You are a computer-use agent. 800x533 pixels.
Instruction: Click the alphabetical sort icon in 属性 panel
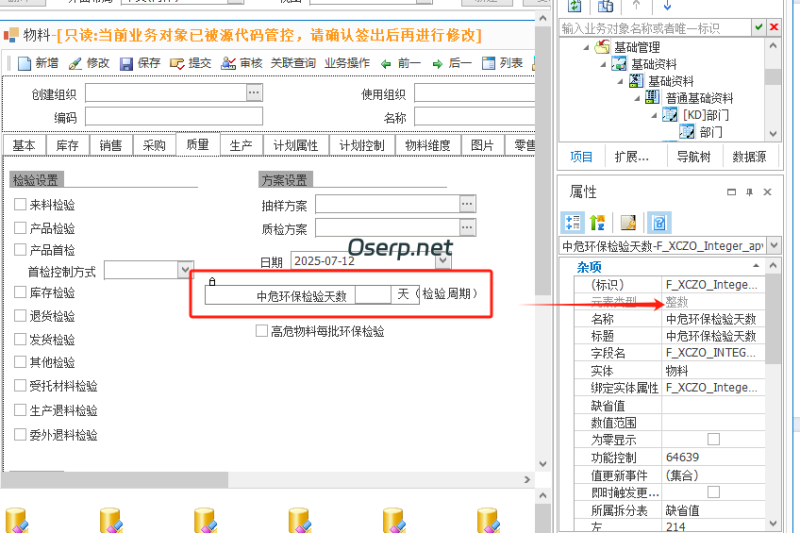[598, 222]
